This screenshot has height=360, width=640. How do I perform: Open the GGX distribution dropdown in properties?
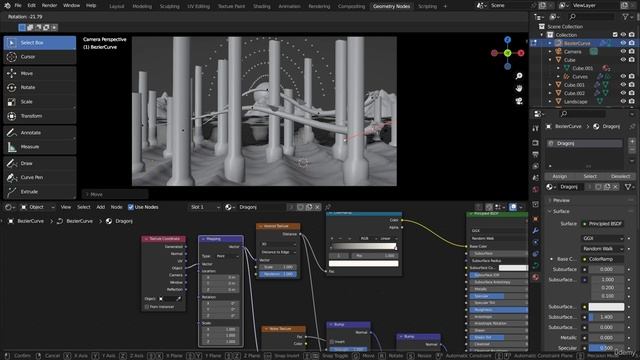[x=602, y=238]
